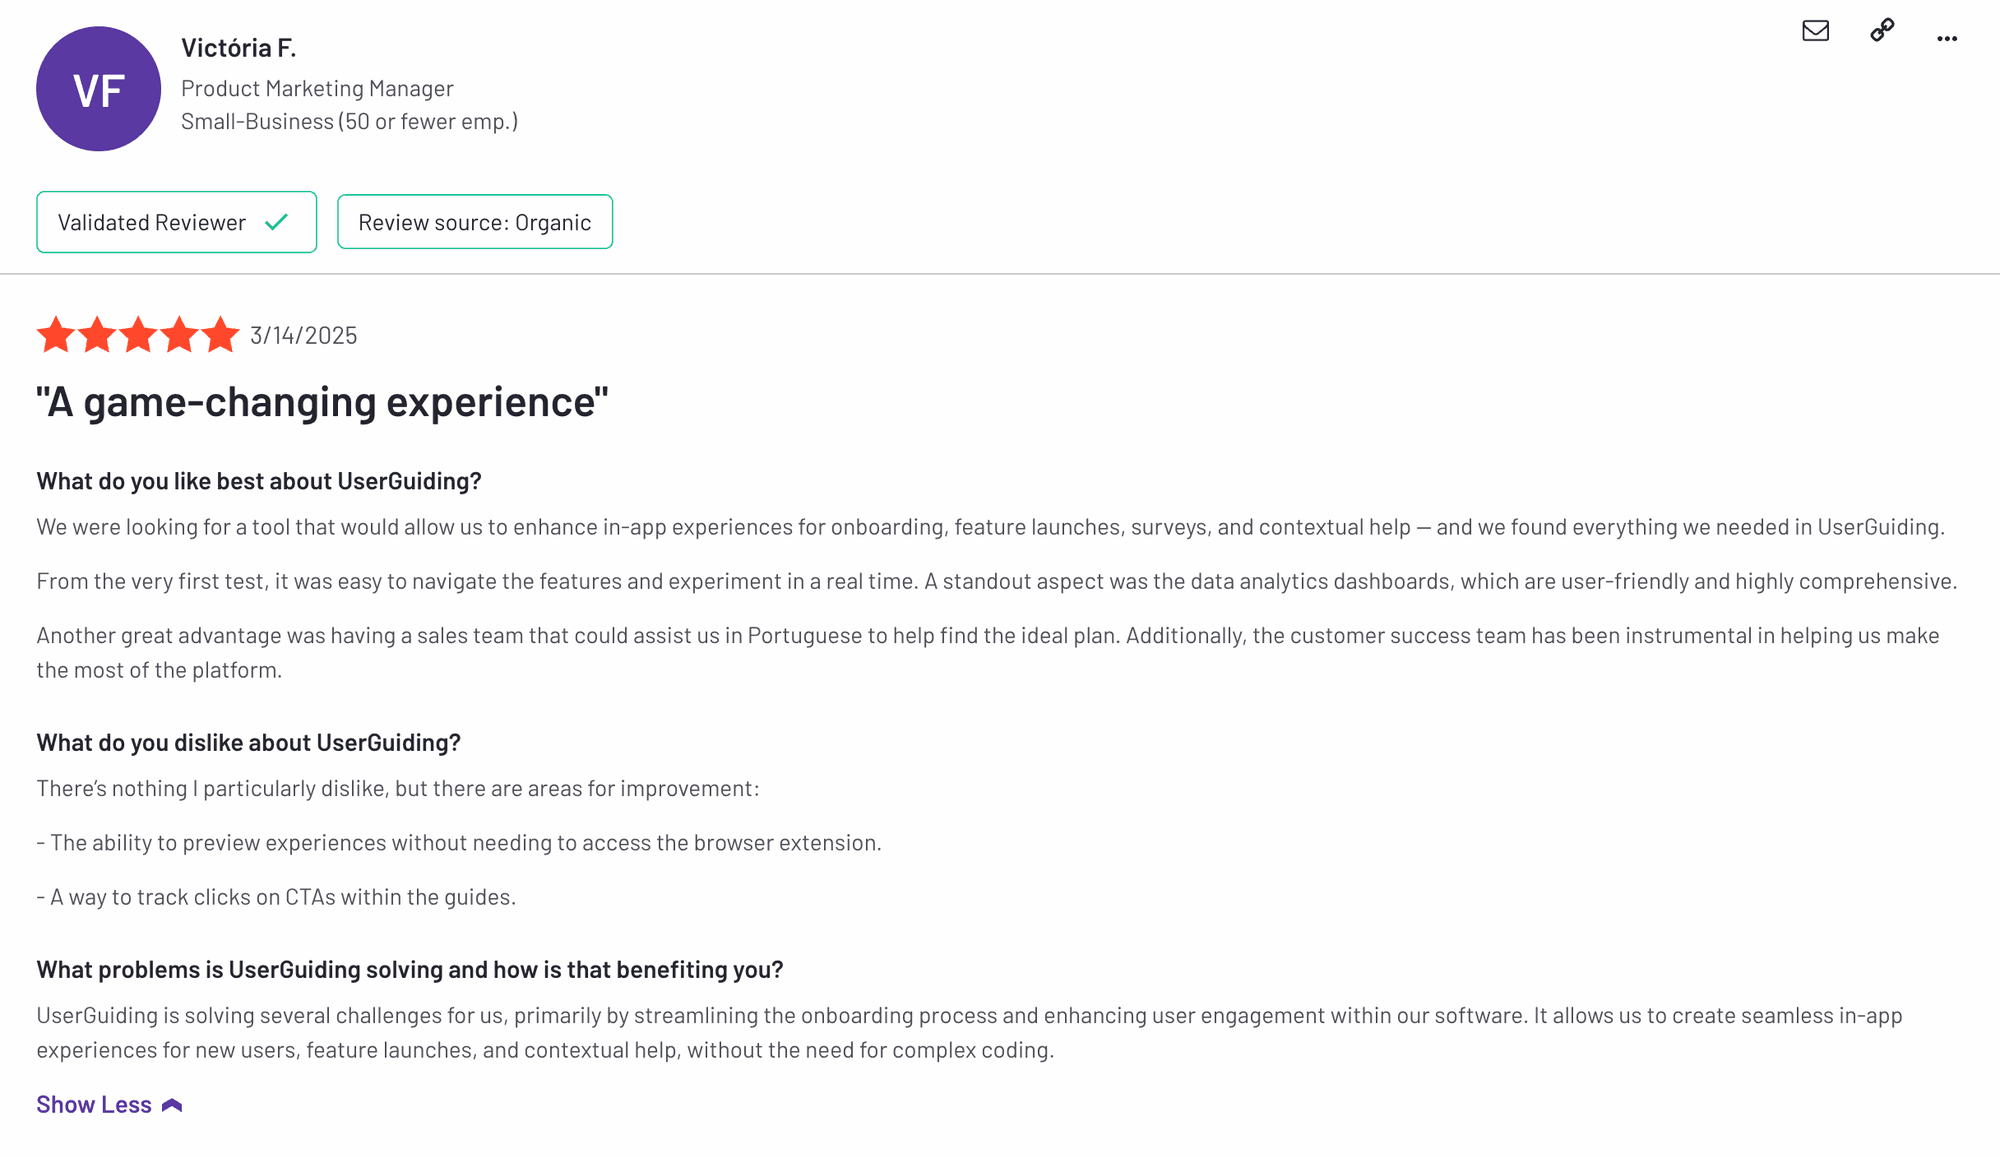Screen dimensions: 2000x1158
Task: Click the first rating star
Action: click(x=56, y=335)
